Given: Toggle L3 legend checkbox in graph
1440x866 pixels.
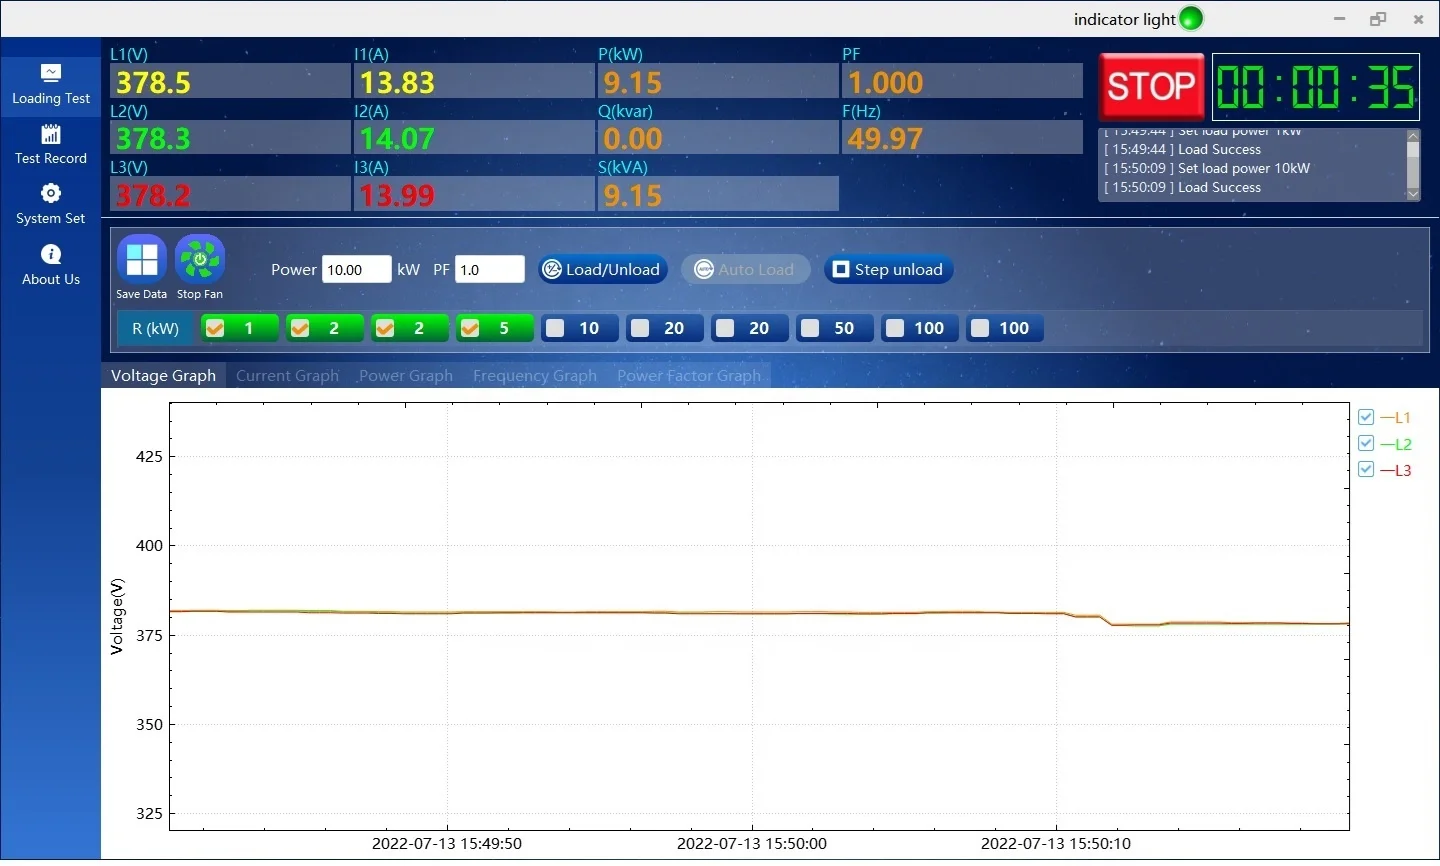Looking at the screenshot, I should pyautogui.click(x=1366, y=470).
